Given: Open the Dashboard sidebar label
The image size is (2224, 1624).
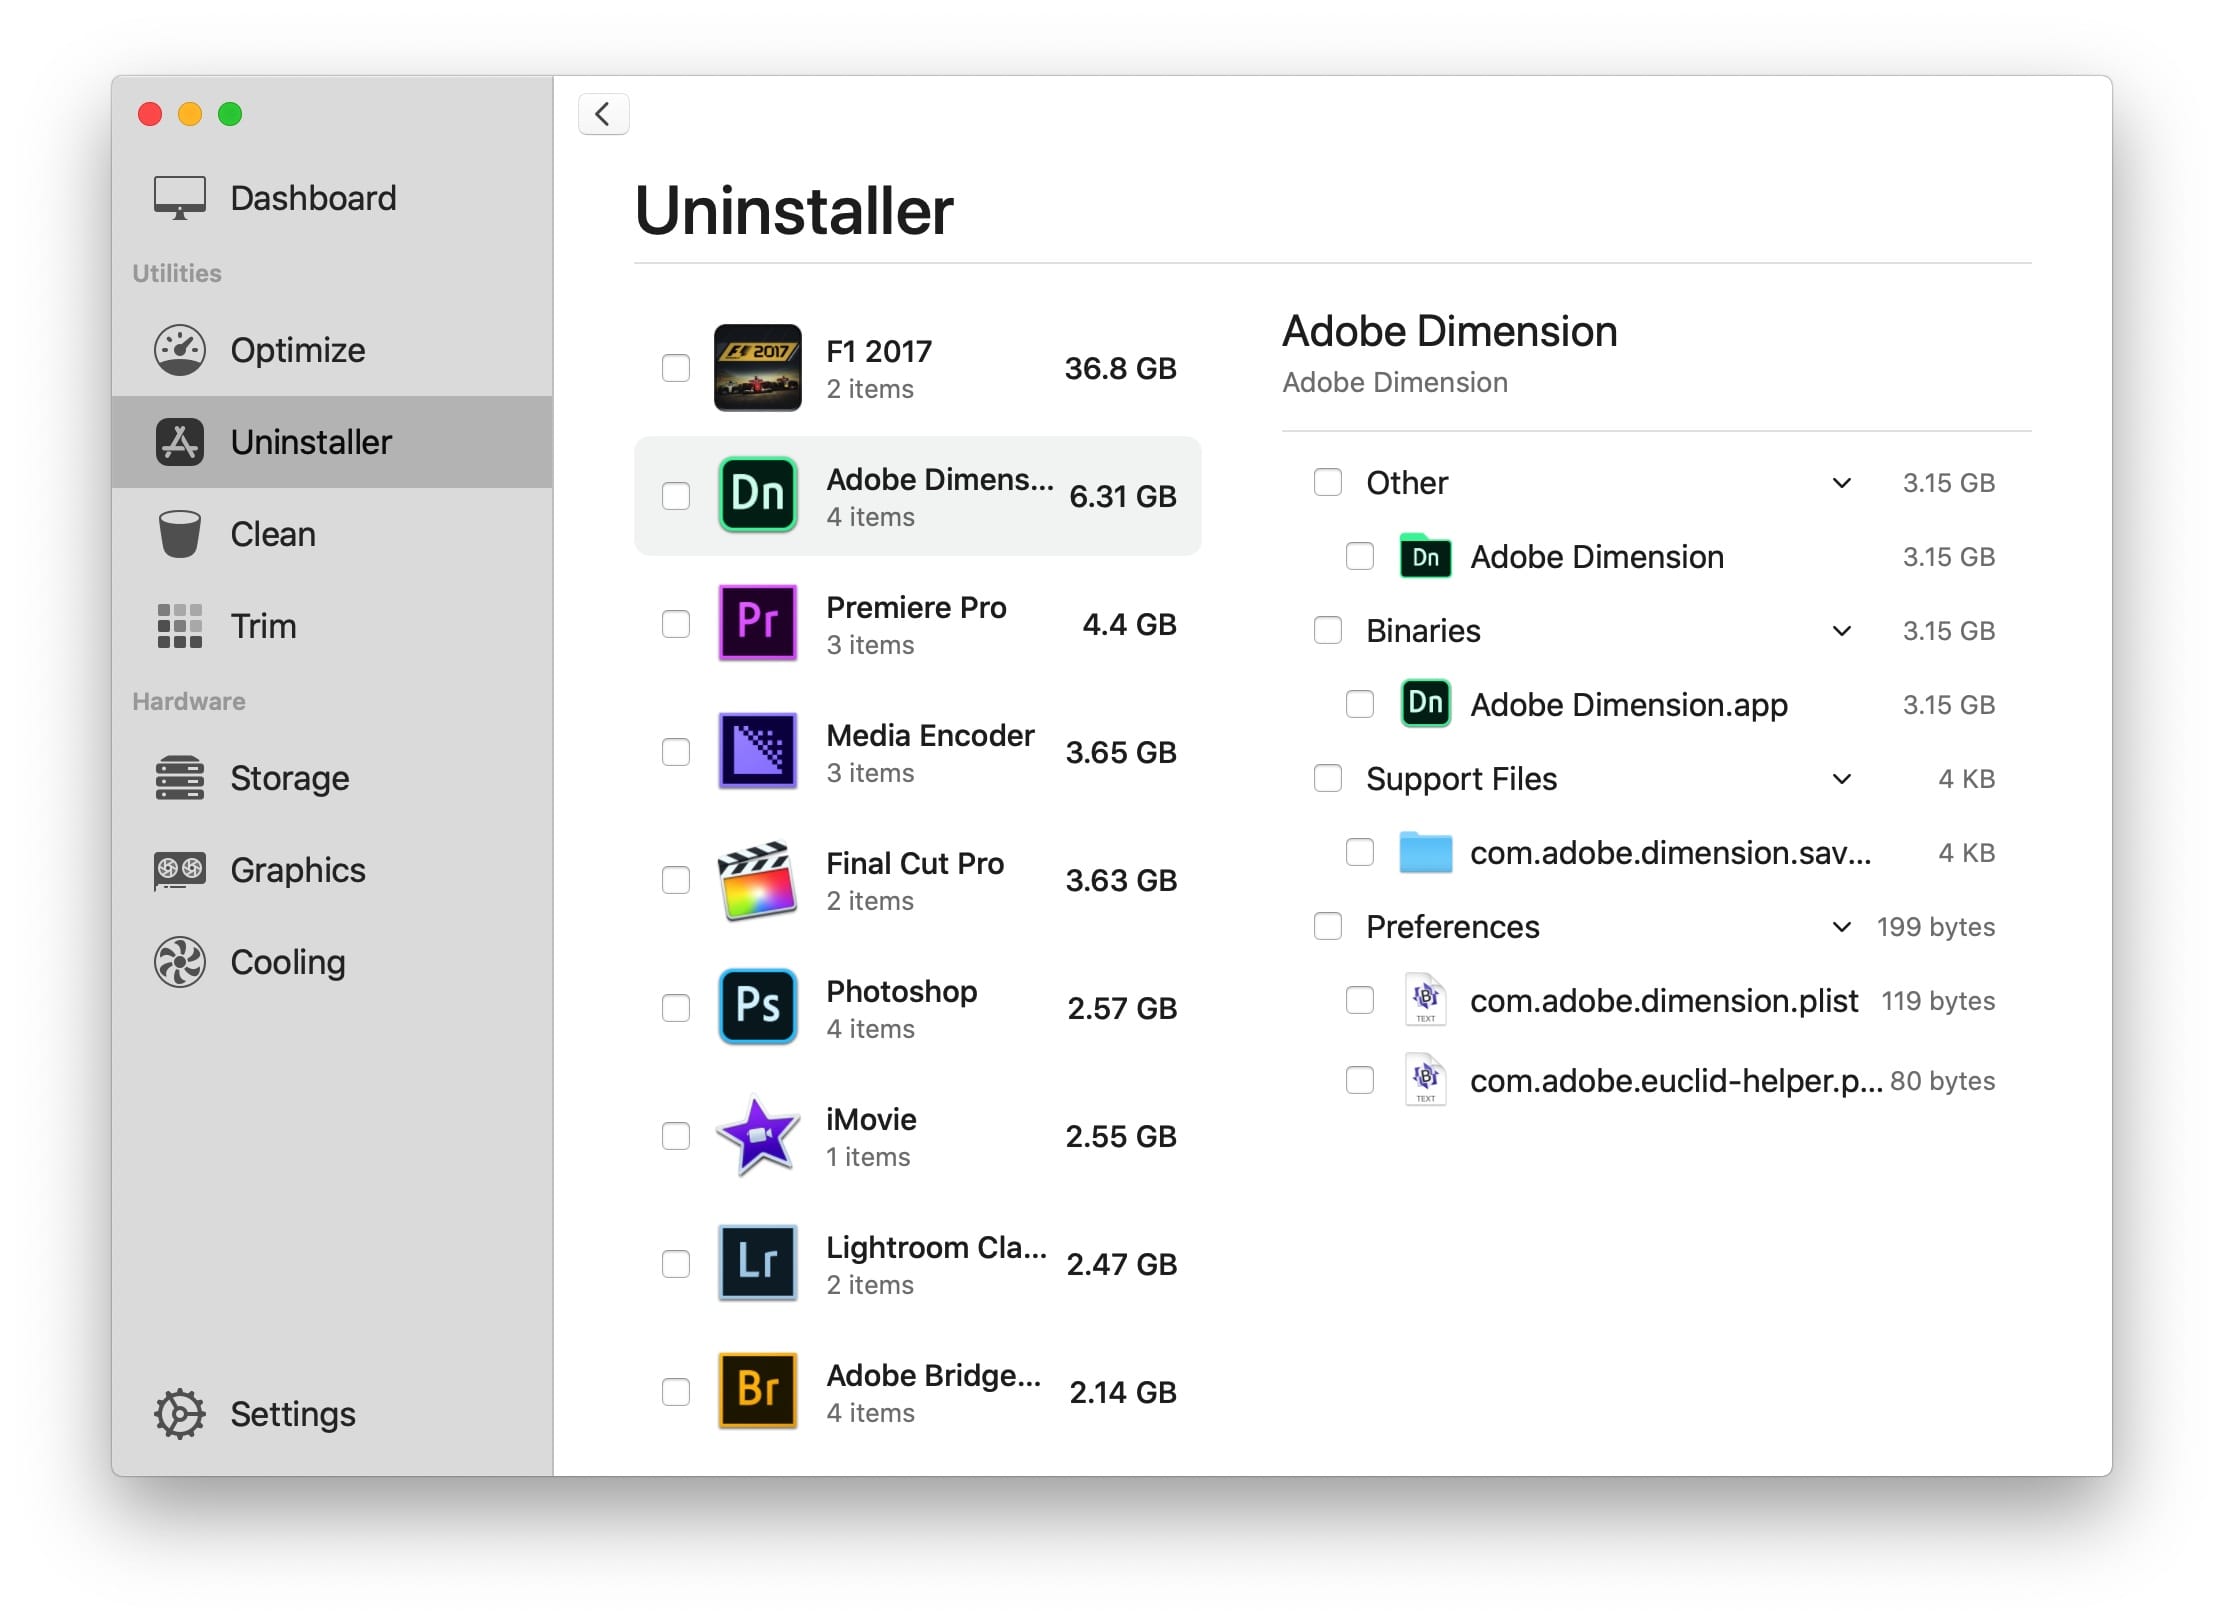Looking at the screenshot, I should pyautogui.click(x=314, y=198).
